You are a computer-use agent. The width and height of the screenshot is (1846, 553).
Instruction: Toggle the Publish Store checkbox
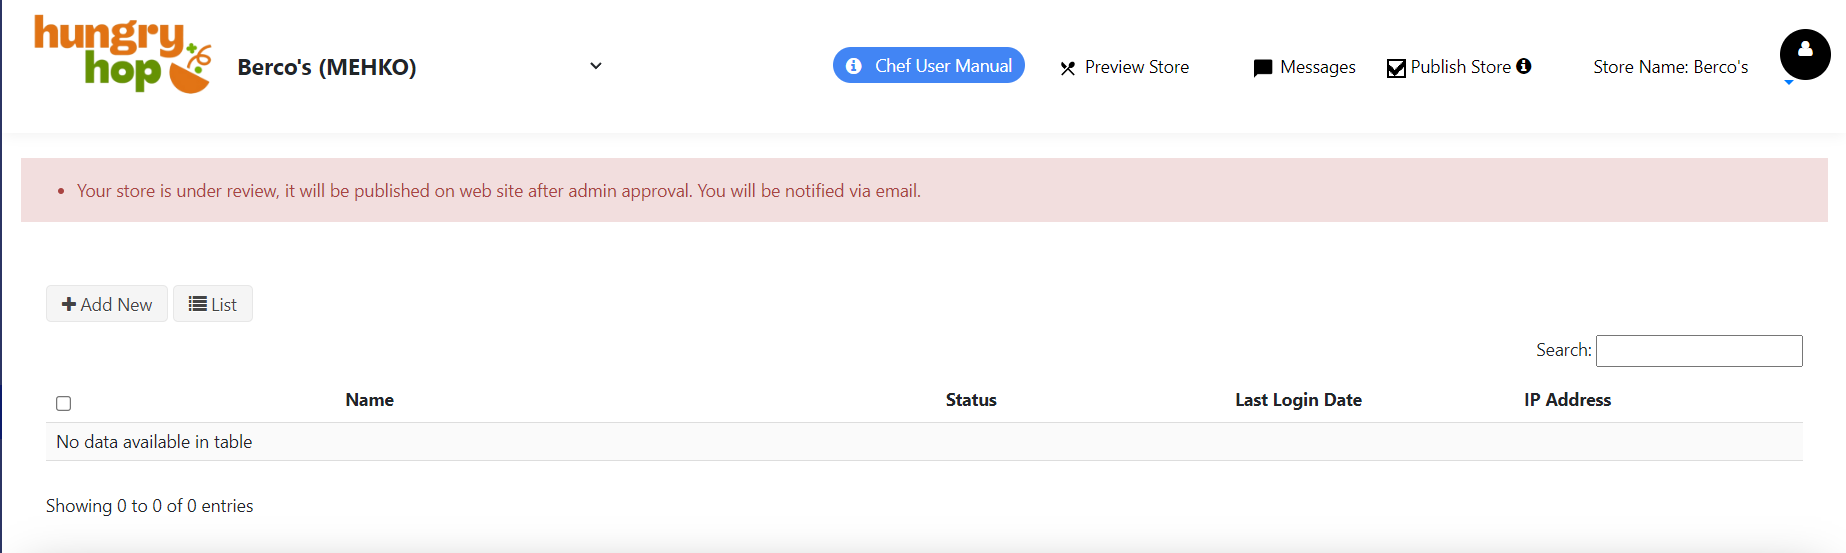point(1396,68)
